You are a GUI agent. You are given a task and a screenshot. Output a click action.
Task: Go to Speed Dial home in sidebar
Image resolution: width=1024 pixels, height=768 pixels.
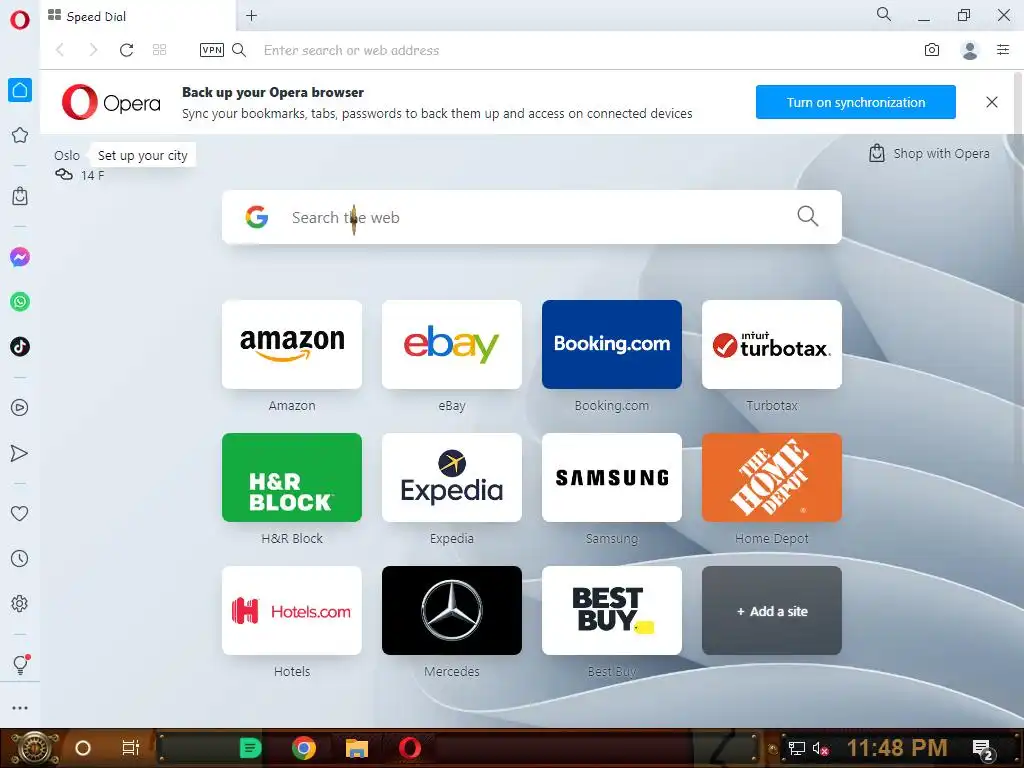pyautogui.click(x=20, y=90)
